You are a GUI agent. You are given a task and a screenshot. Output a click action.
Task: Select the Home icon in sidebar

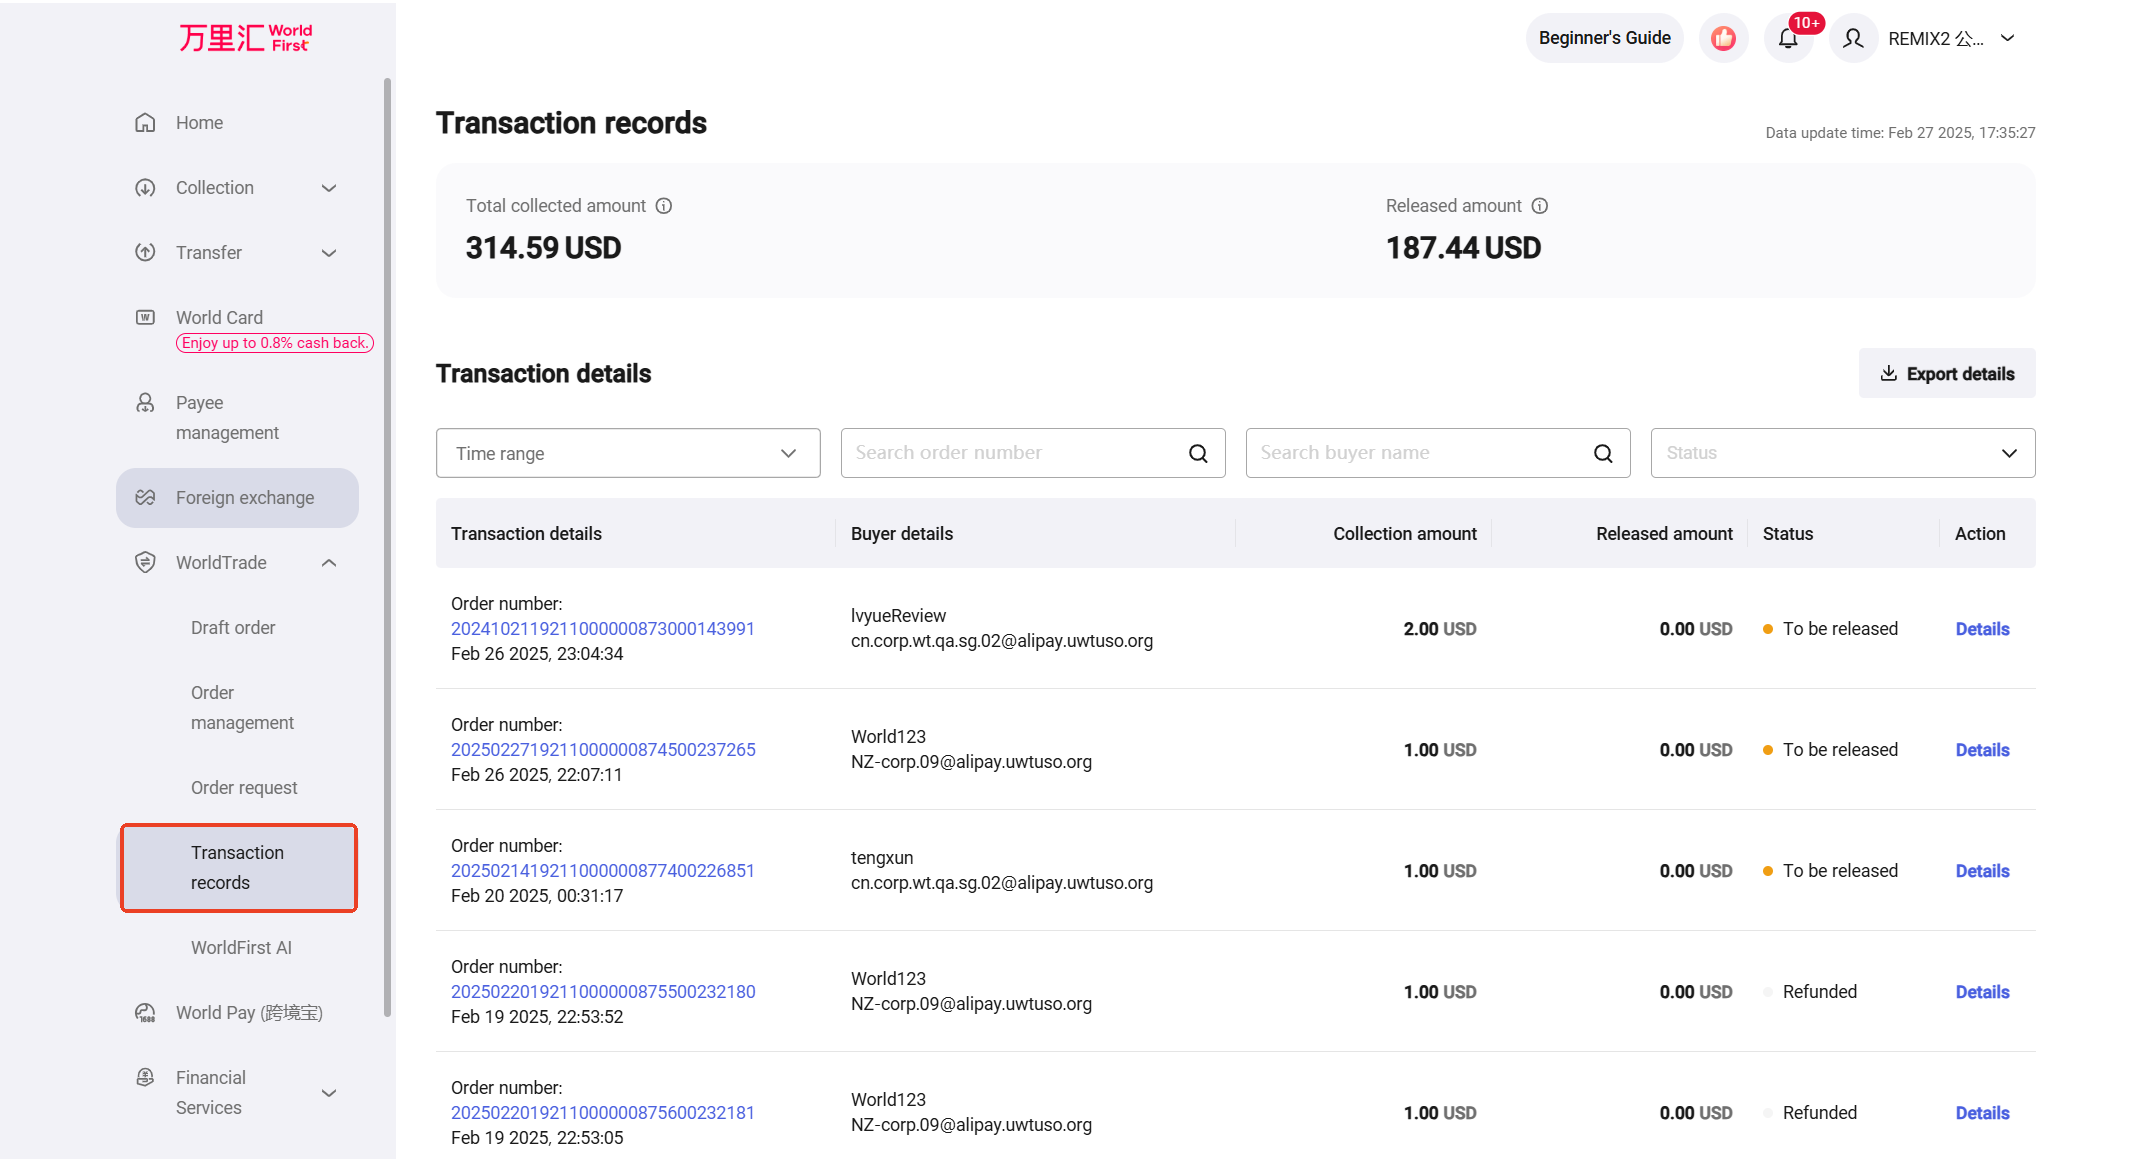click(145, 122)
